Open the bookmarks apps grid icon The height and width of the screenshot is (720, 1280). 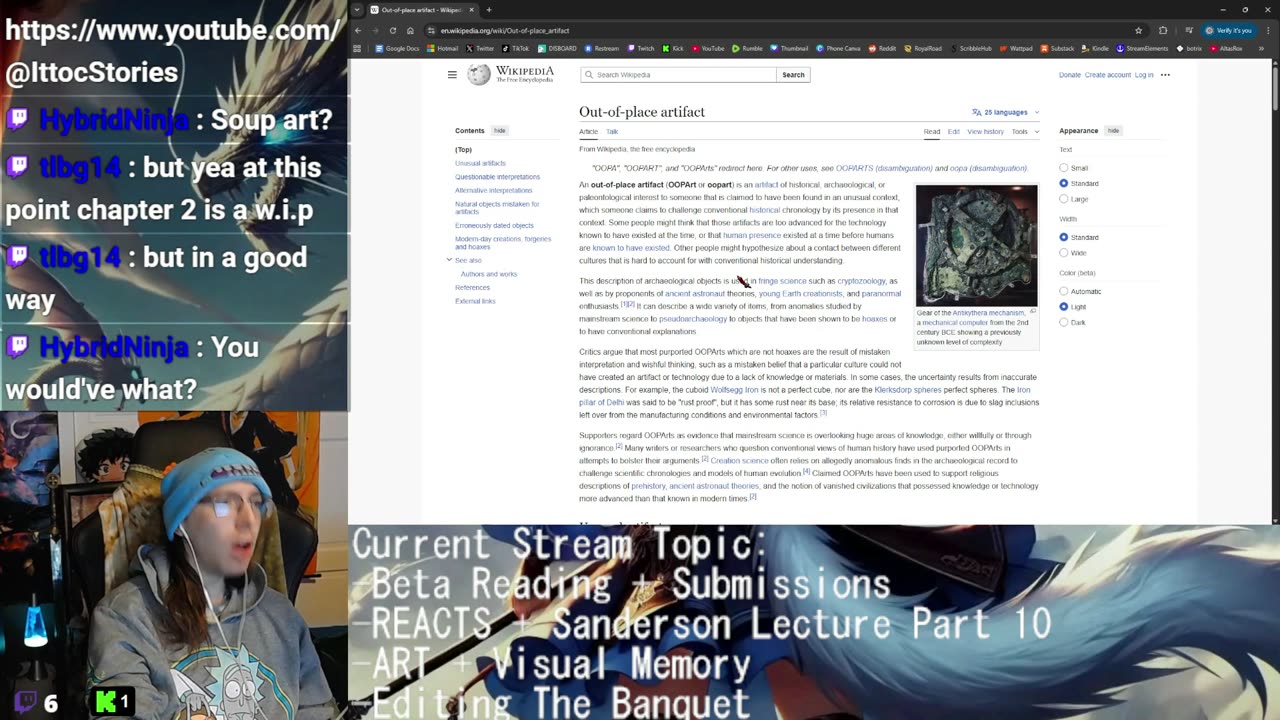(357, 48)
